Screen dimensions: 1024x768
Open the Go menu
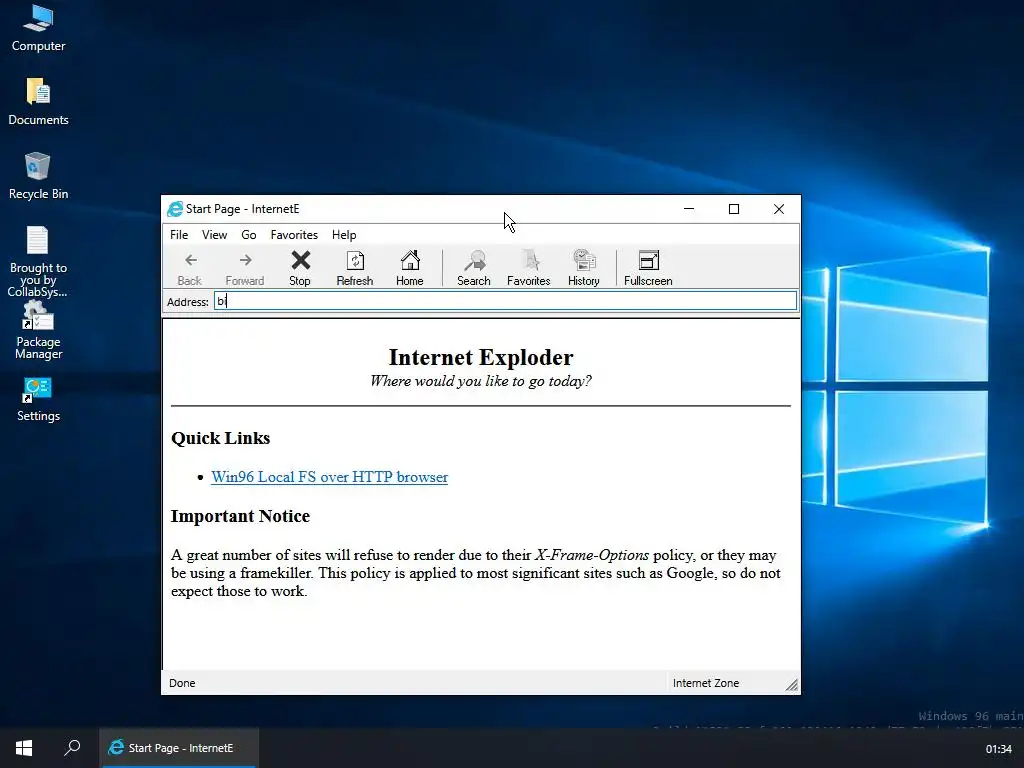(249, 235)
